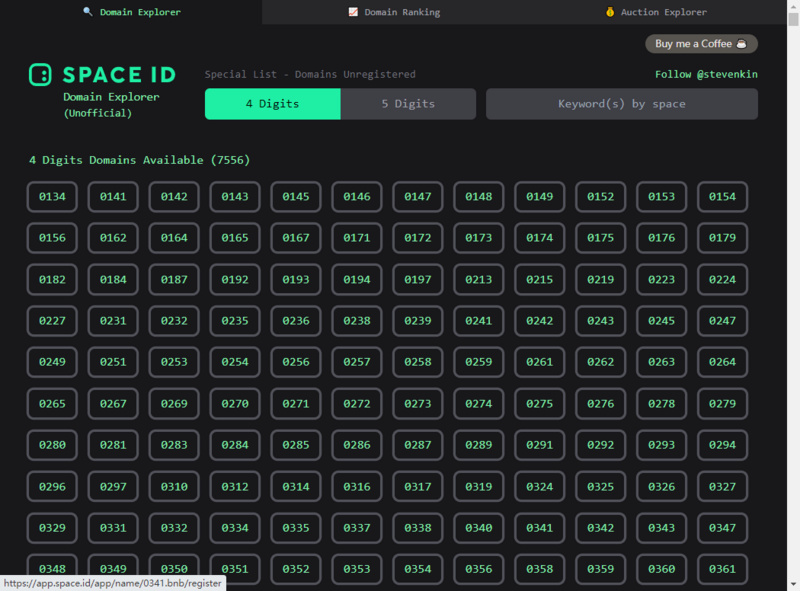
Task: Select domain 0134
Action: coord(51,196)
